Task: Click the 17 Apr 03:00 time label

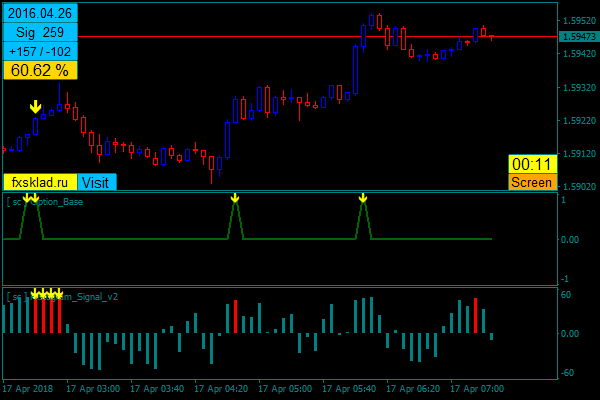Action: coord(93,389)
